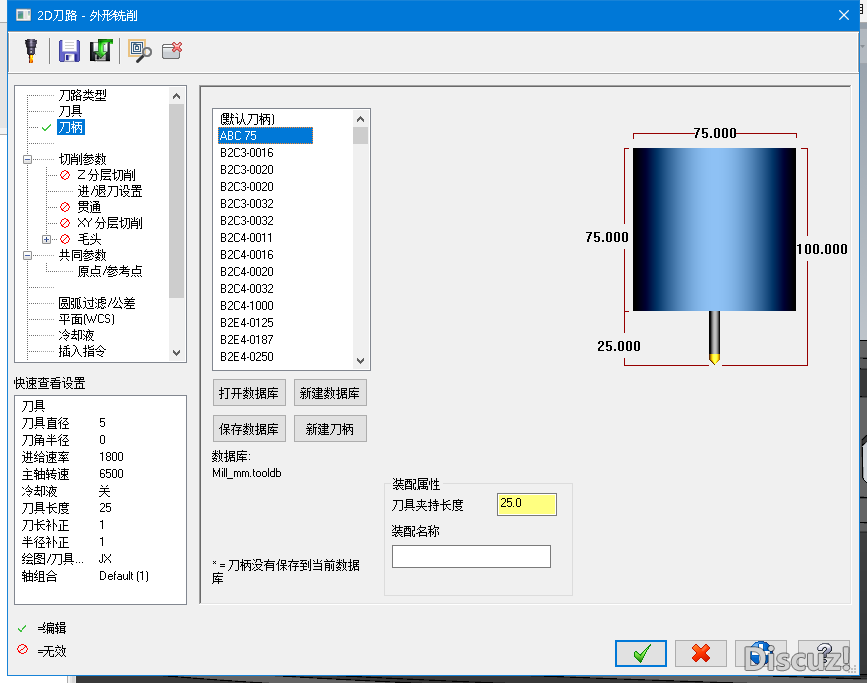Viewport: 867px width, 683px height.
Task: Click the red X cancel button
Action: tap(701, 654)
